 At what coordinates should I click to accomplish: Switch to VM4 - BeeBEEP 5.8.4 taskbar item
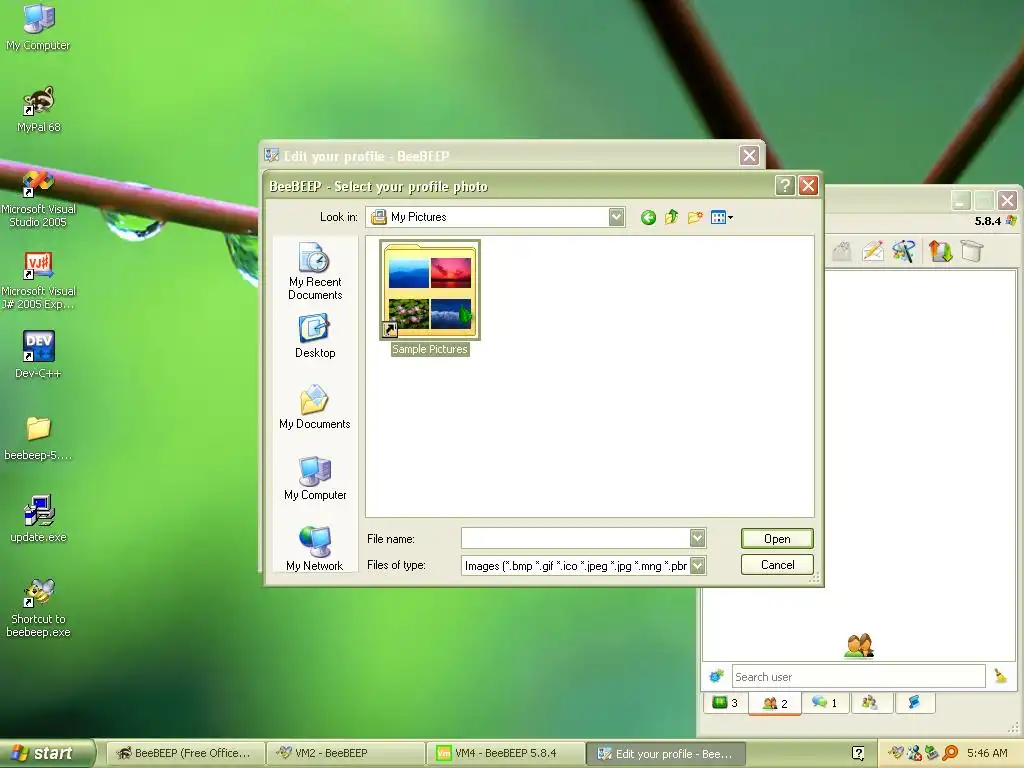[505, 753]
